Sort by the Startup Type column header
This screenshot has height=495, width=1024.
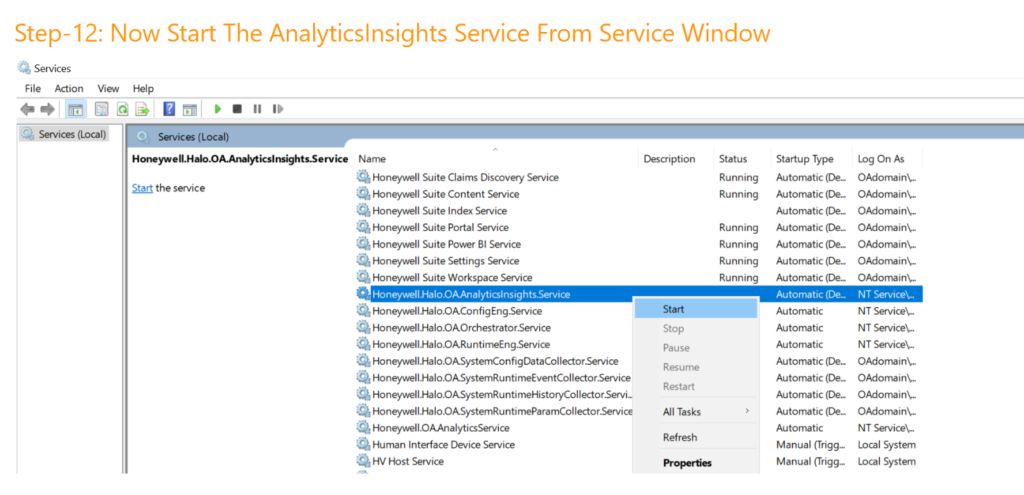point(804,159)
